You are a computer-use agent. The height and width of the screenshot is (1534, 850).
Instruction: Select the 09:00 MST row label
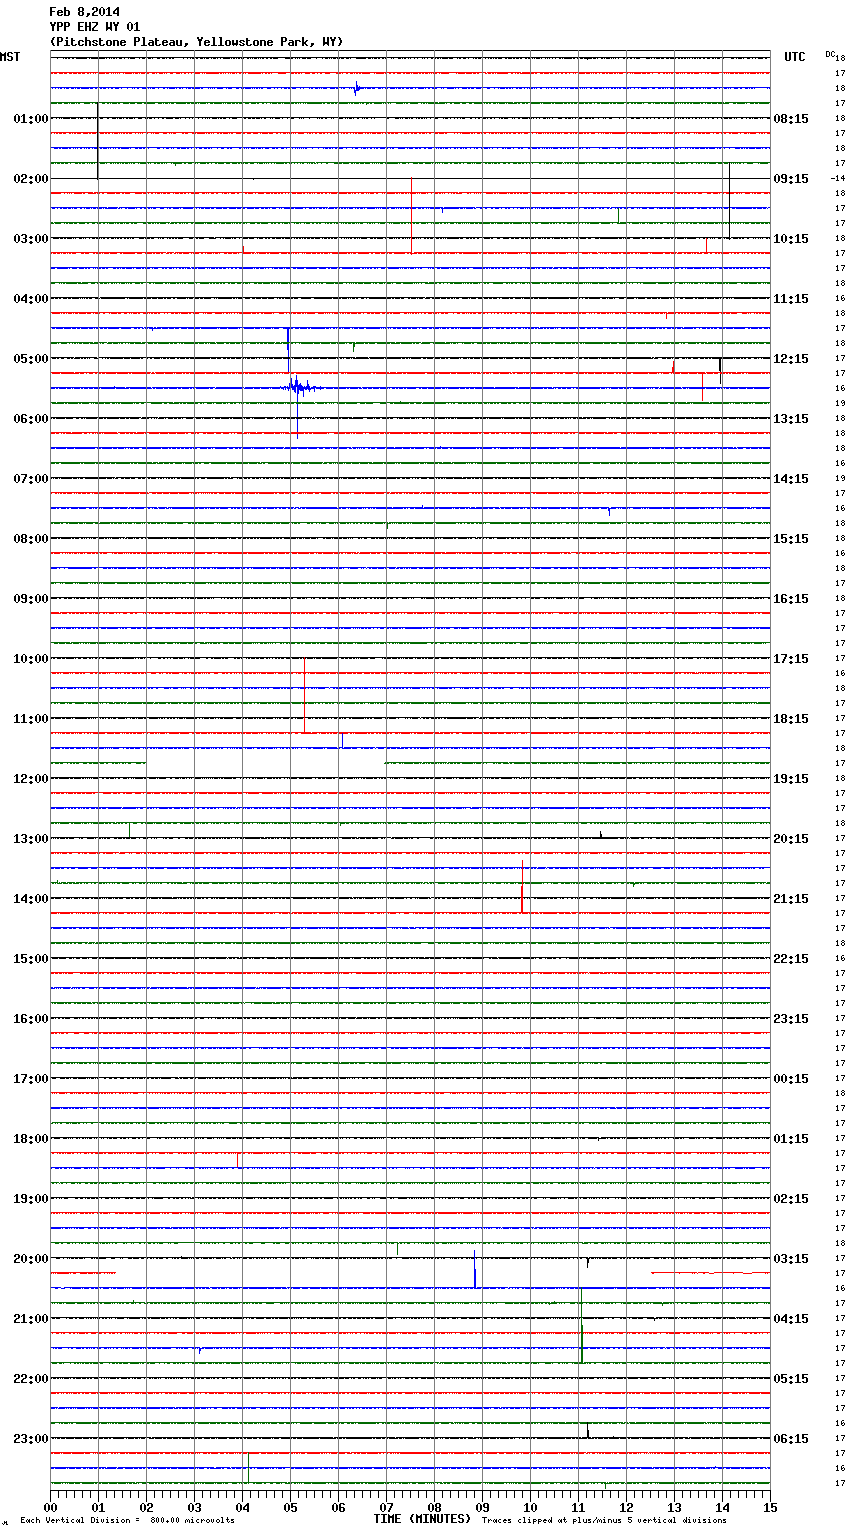[31, 599]
